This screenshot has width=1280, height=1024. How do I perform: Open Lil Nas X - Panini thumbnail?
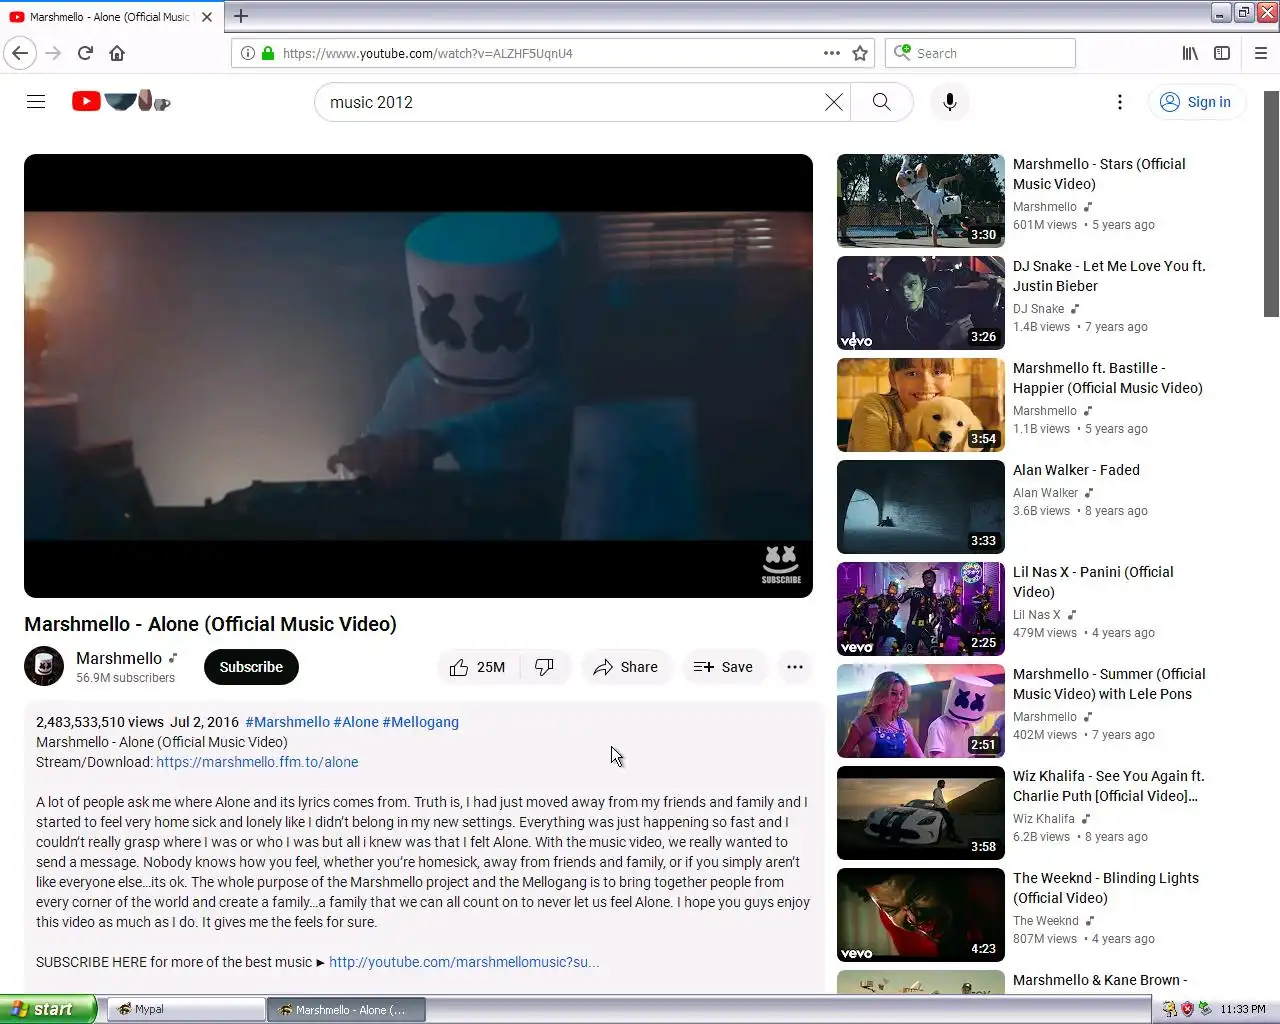(921, 609)
